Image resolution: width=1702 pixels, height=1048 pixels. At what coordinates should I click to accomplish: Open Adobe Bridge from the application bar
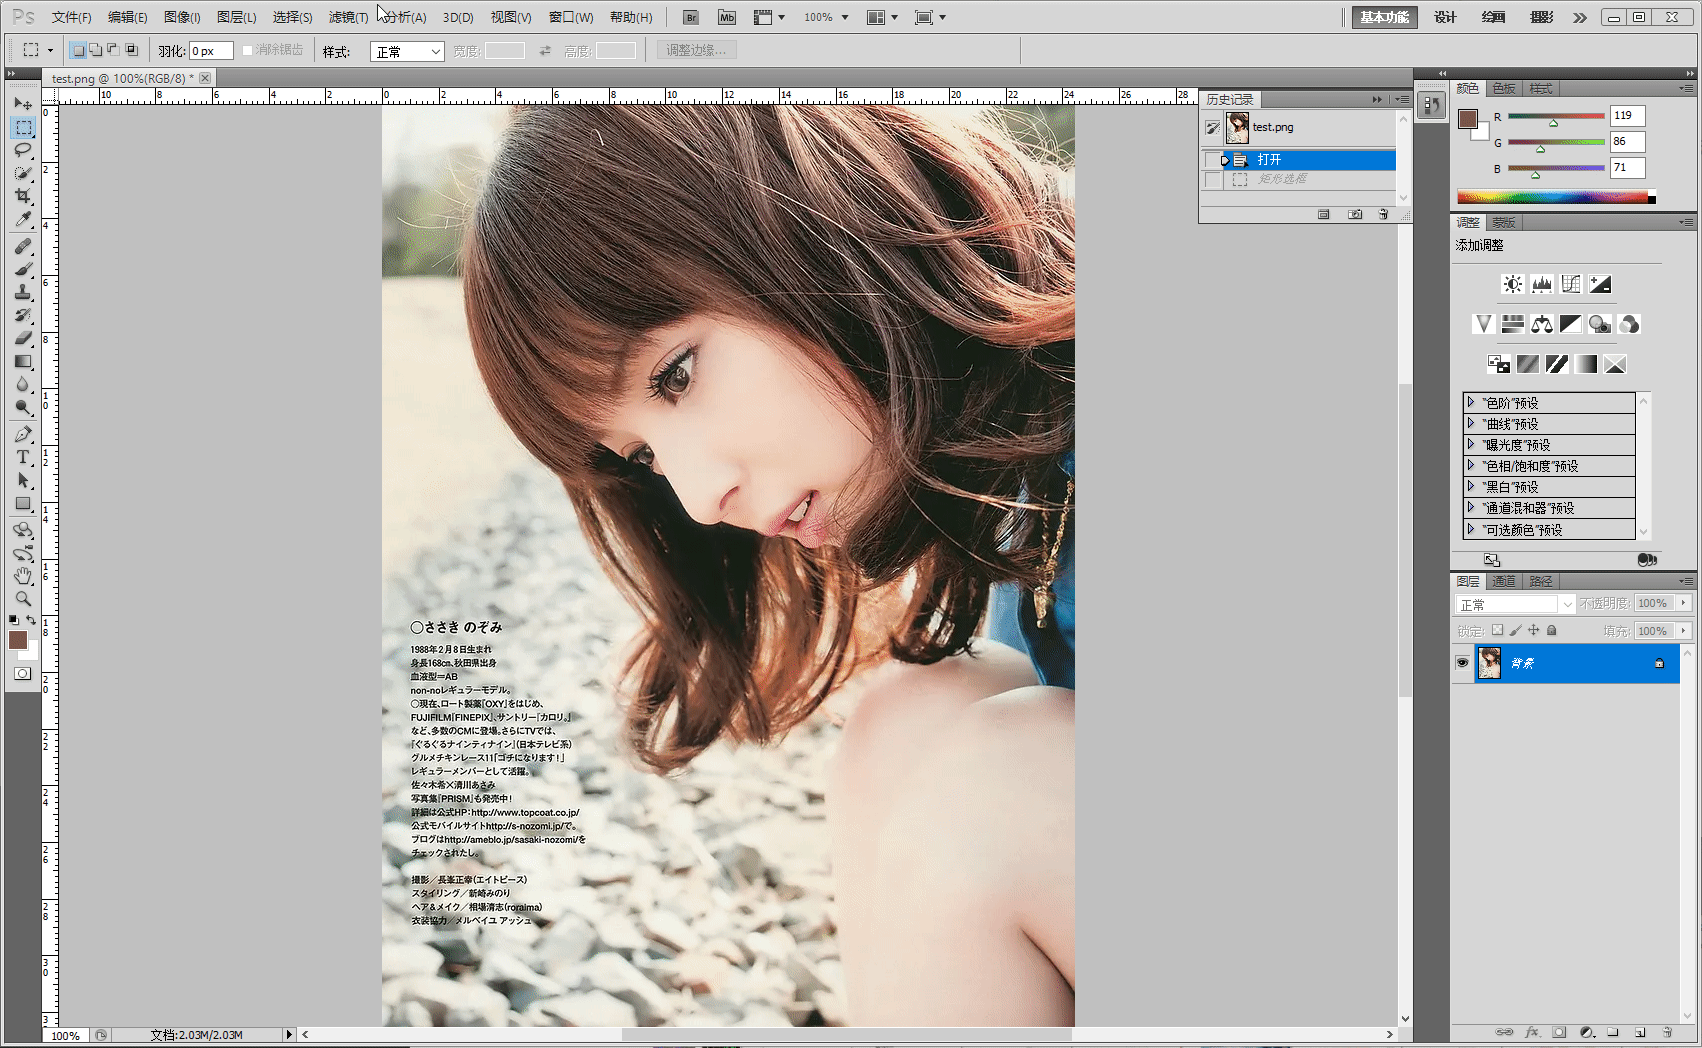pos(690,17)
